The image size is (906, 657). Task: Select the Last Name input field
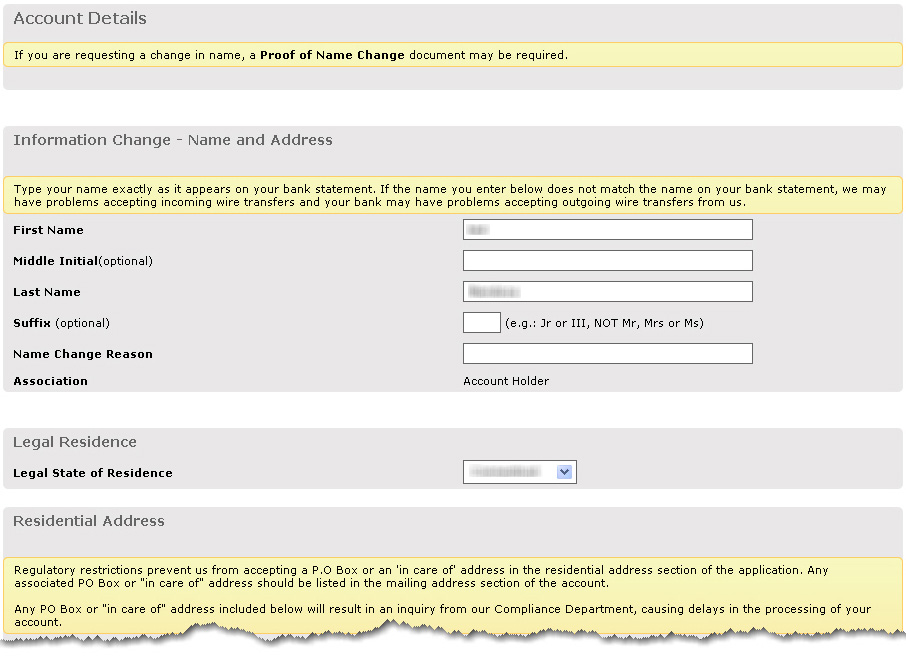pyautogui.click(x=607, y=292)
